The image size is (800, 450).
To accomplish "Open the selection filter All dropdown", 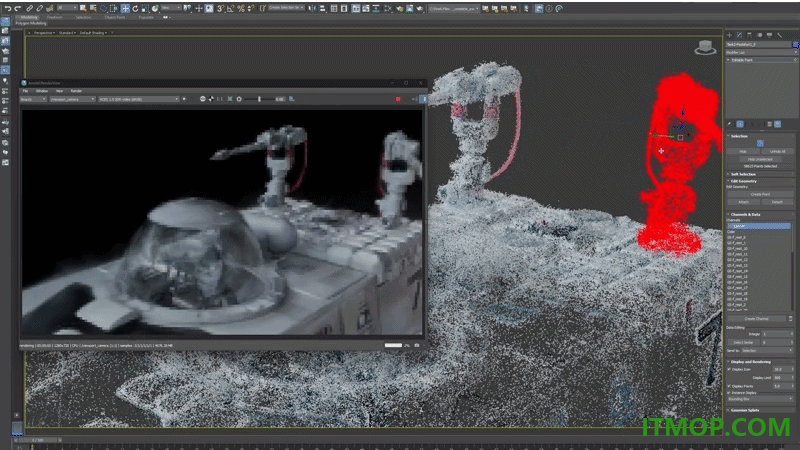I will click(x=67, y=8).
